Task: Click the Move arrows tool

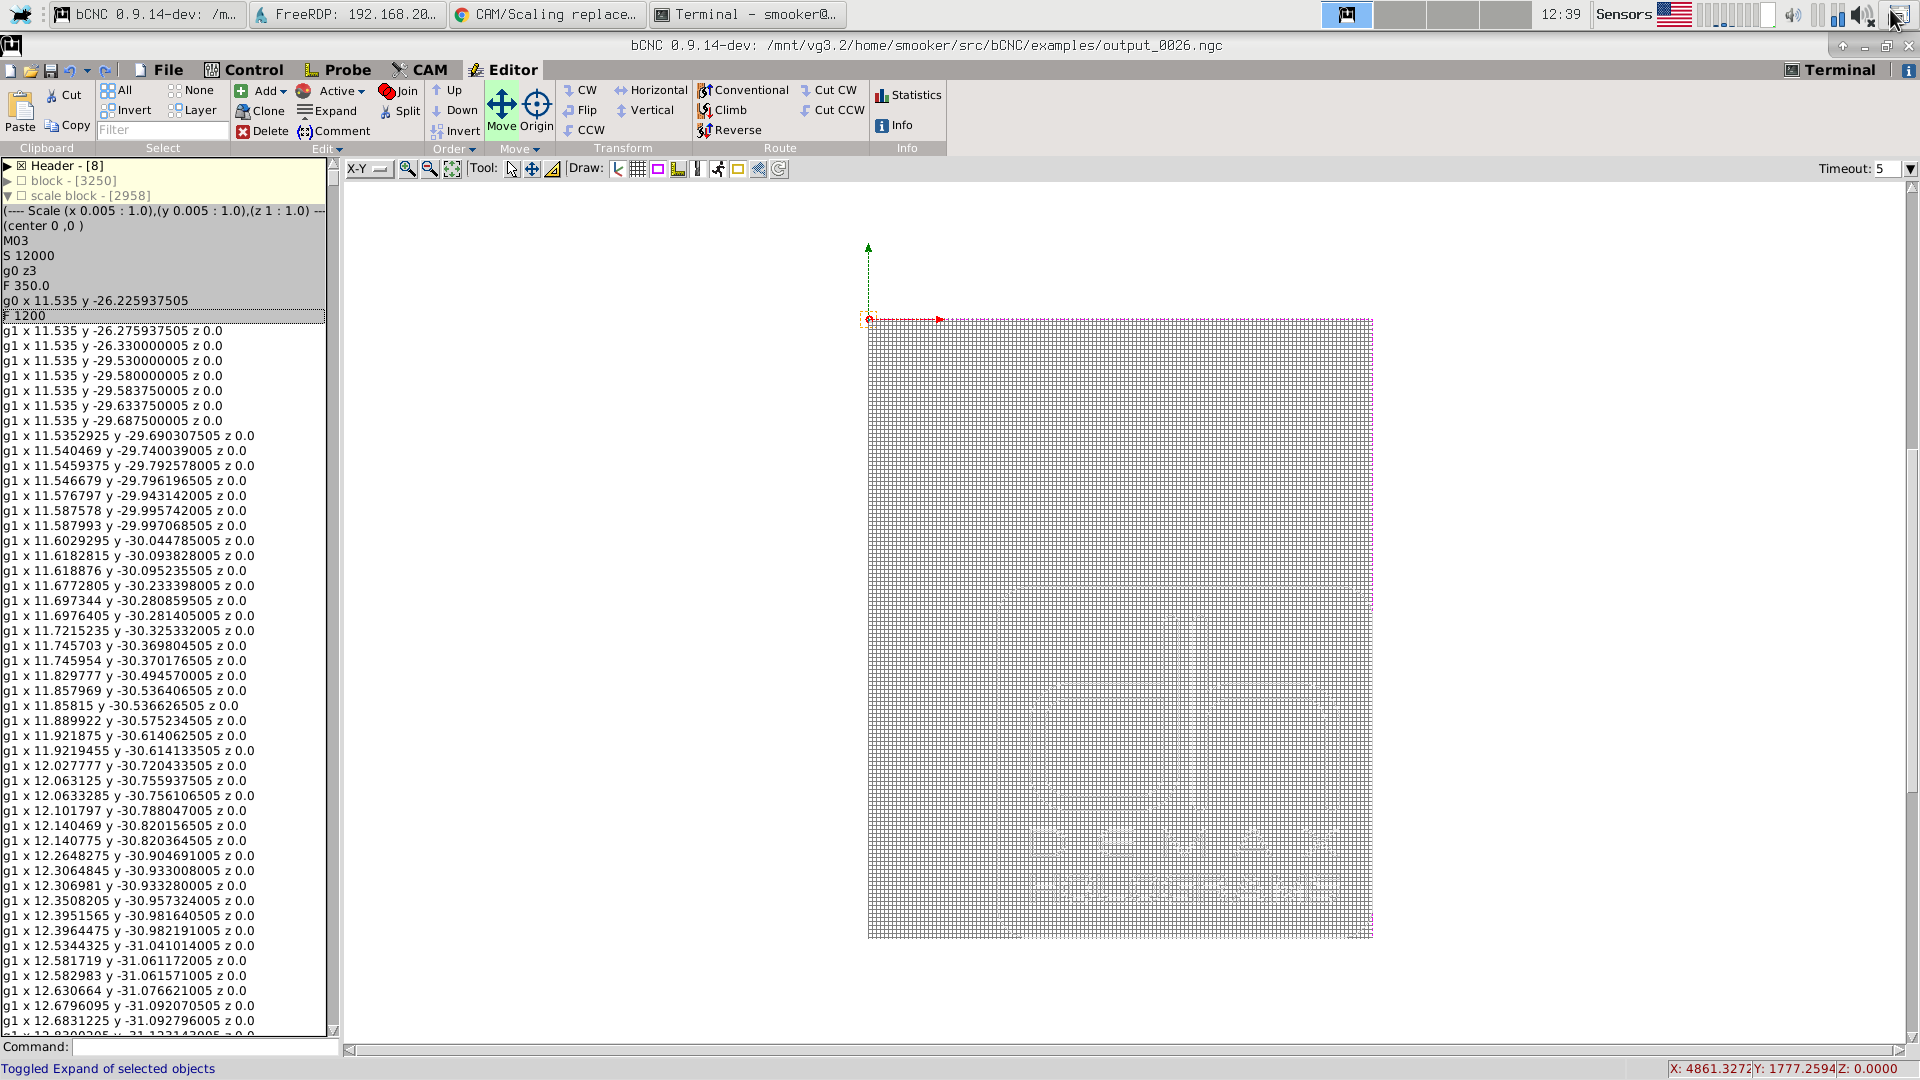Action: pos(502,110)
